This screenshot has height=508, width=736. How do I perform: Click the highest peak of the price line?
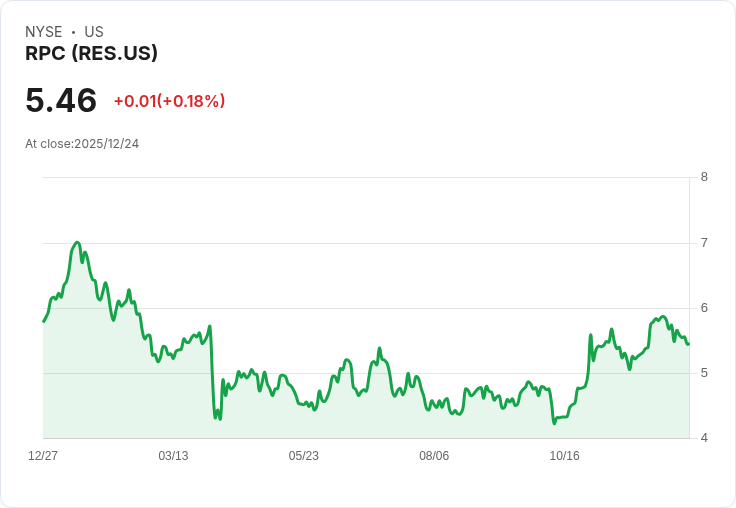click(77, 243)
